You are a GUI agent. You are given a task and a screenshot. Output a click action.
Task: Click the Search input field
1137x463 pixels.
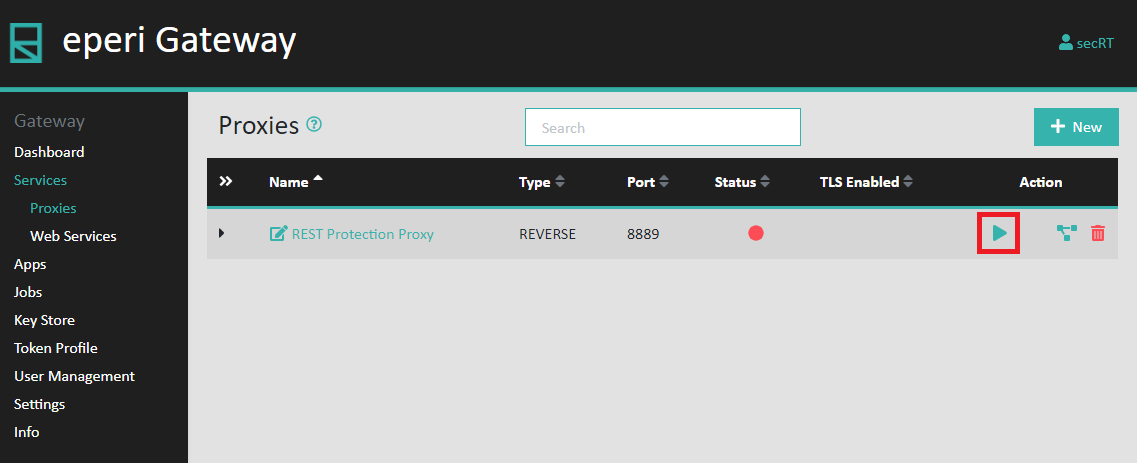pyautogui.click(x=663, y=128)
